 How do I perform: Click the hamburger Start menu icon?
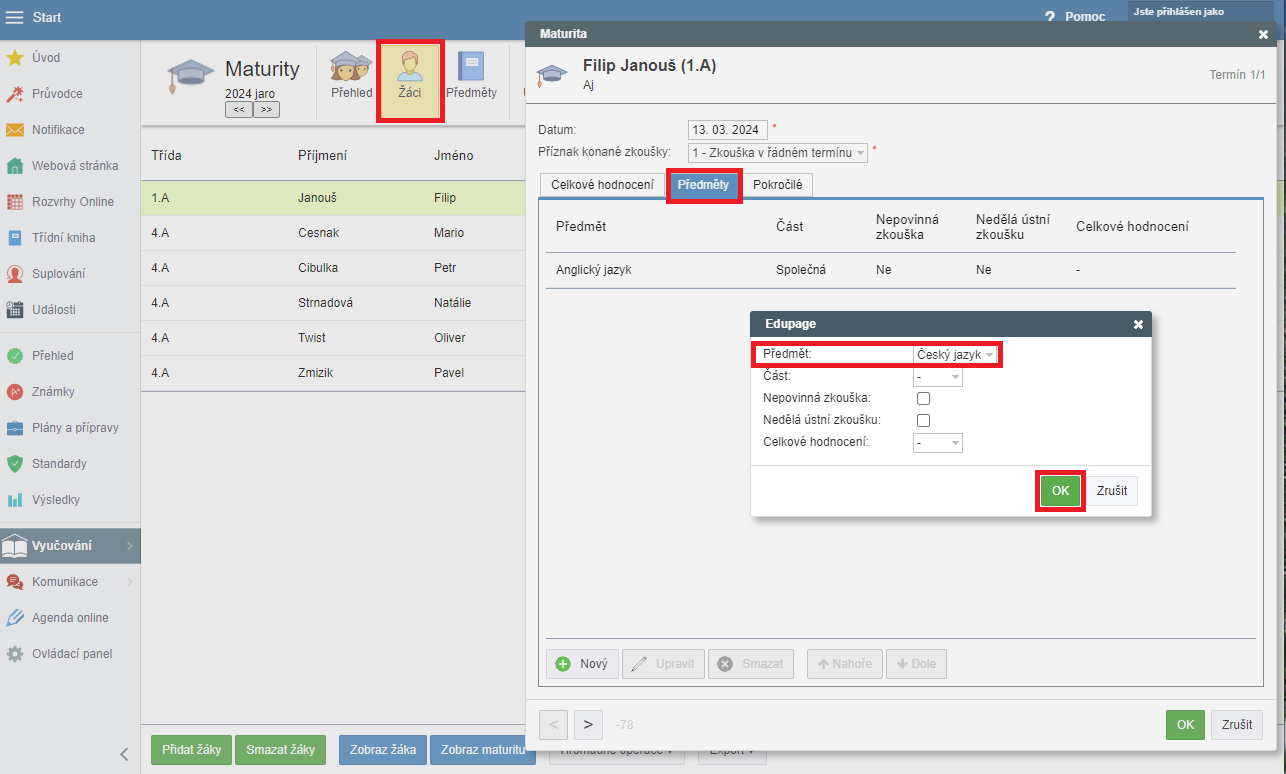[x=15, y=18]
